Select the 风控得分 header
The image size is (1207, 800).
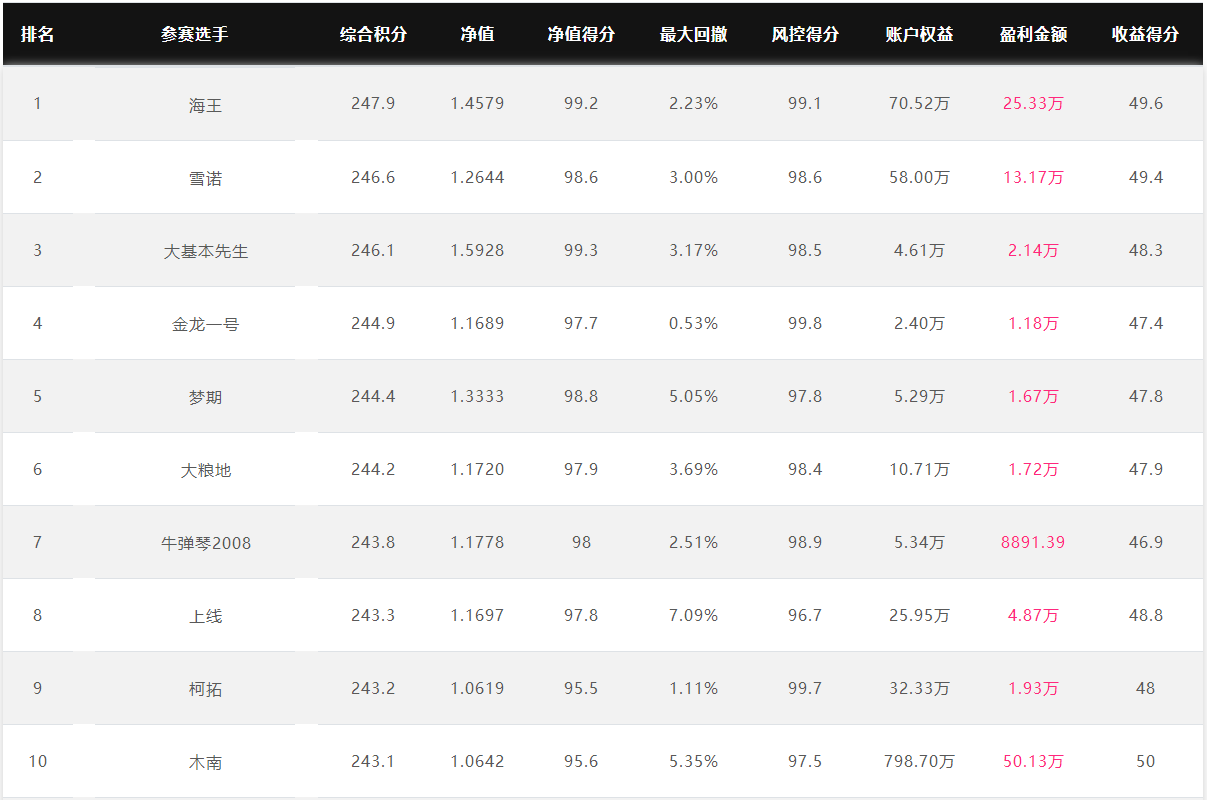805,34
